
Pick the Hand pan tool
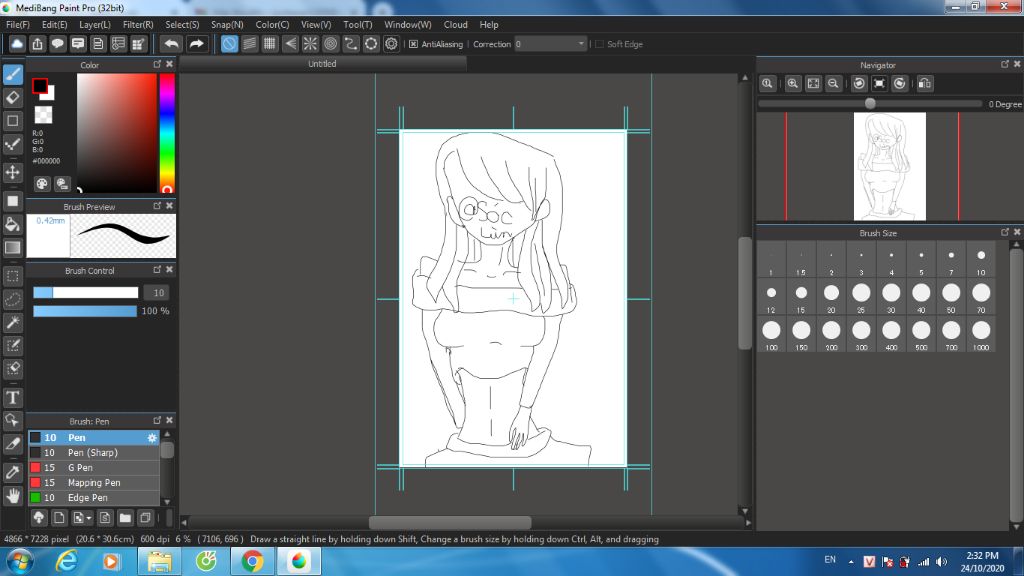click(x=13, y=495)
